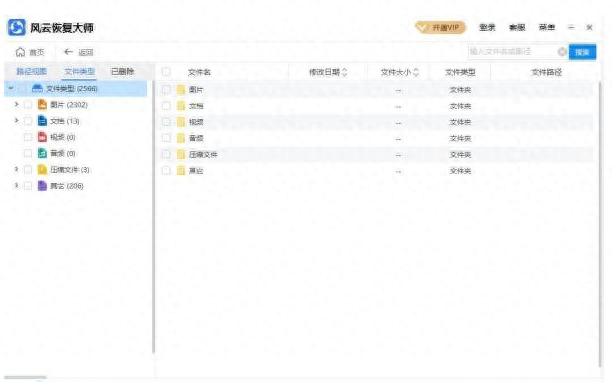
Task: Click the 风云恢复大师 app logo
Action: coord(16,27)
